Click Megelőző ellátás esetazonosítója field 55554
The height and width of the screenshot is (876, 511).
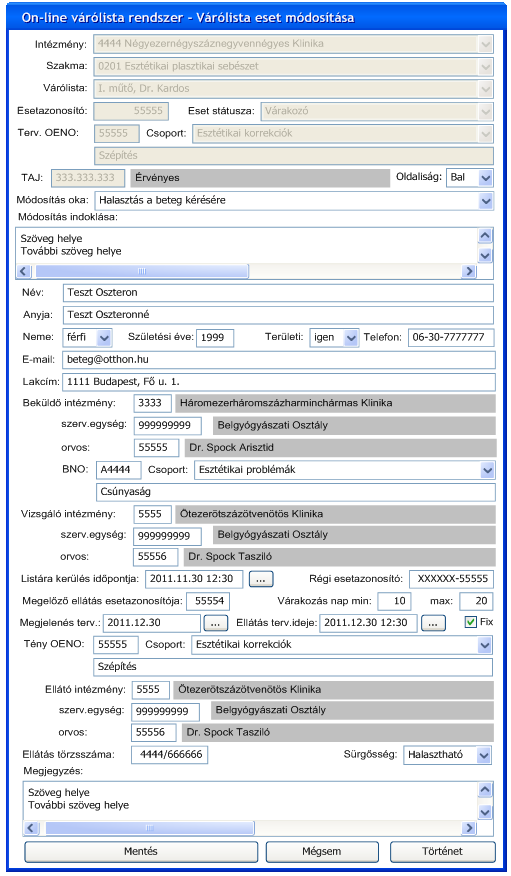pyautogui.click(x=208, y=602)
